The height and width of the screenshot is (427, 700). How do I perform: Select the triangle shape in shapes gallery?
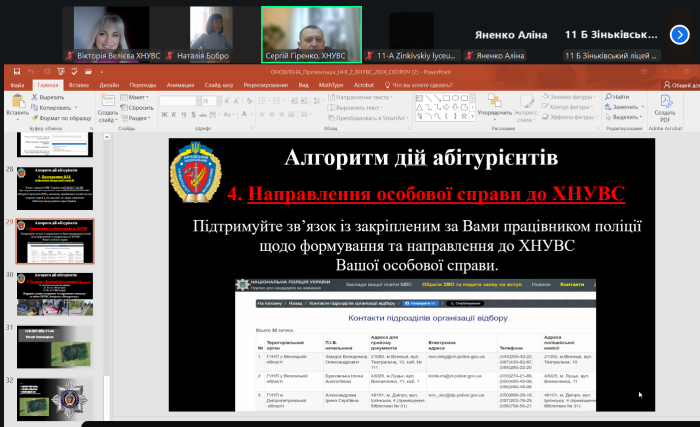419,107
